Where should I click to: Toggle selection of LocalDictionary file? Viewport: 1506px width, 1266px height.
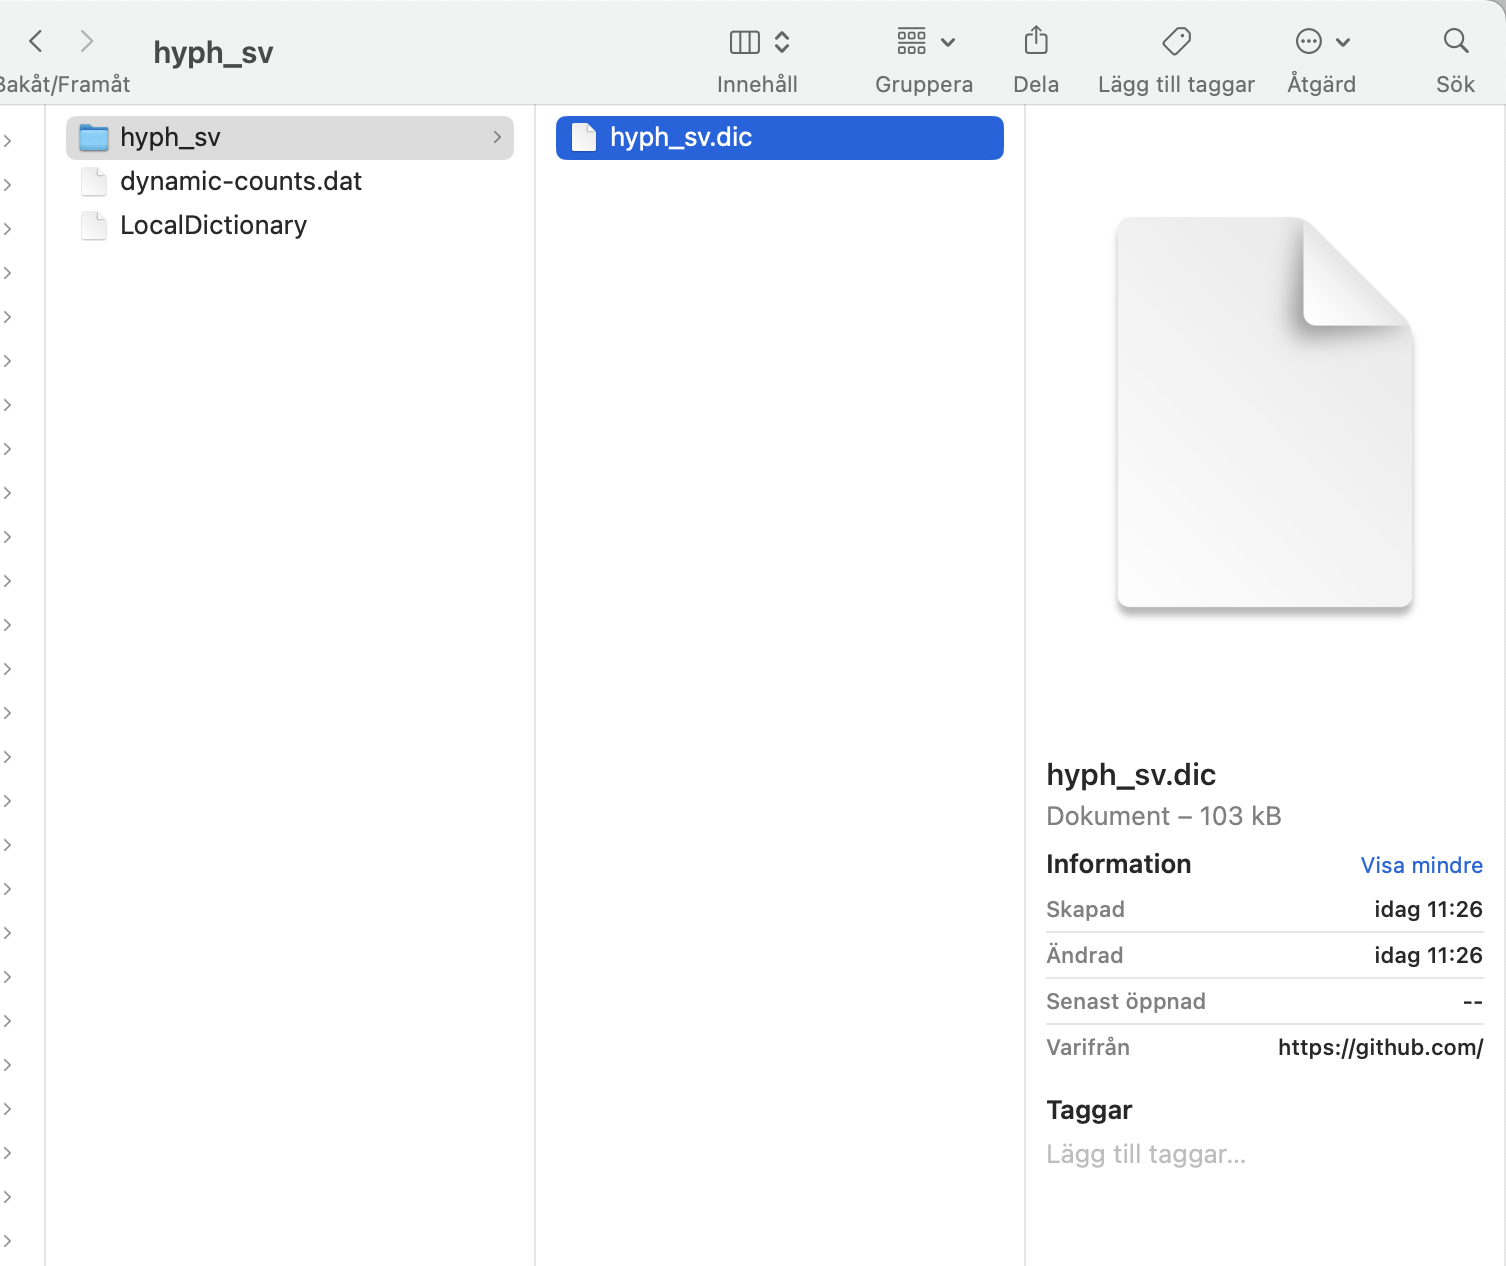213,225
